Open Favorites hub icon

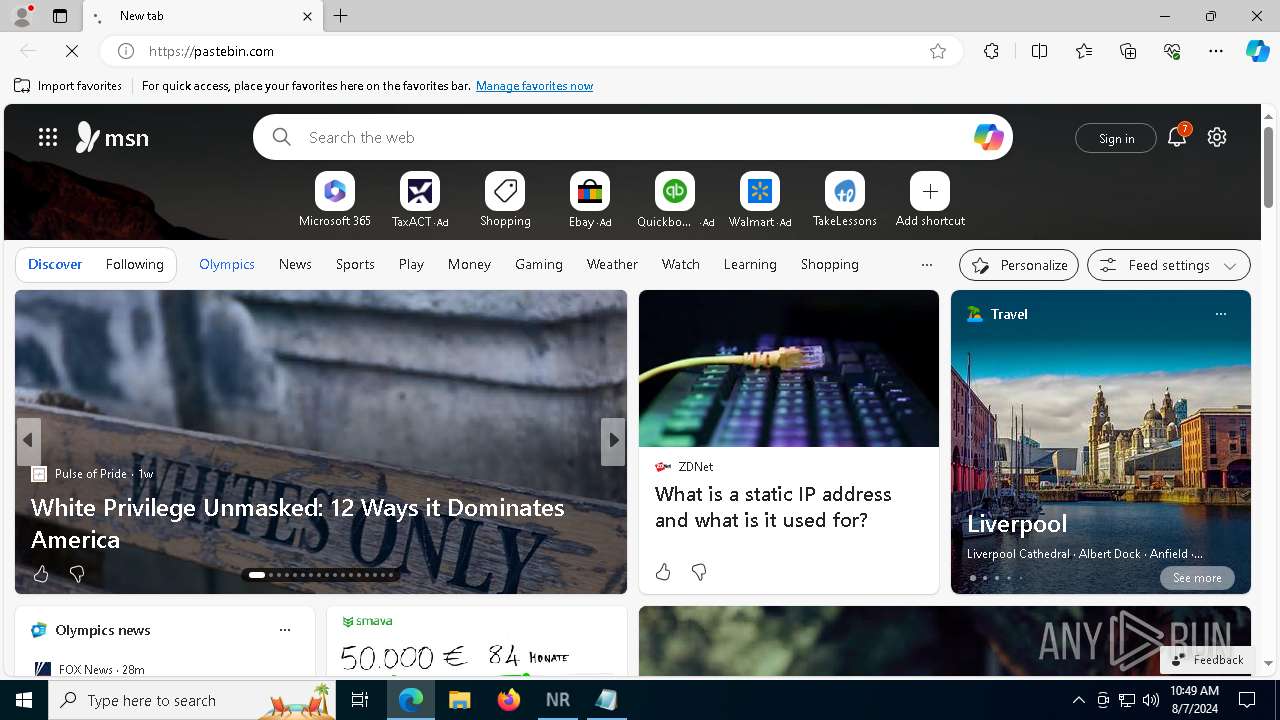(x=1084, y=51)
